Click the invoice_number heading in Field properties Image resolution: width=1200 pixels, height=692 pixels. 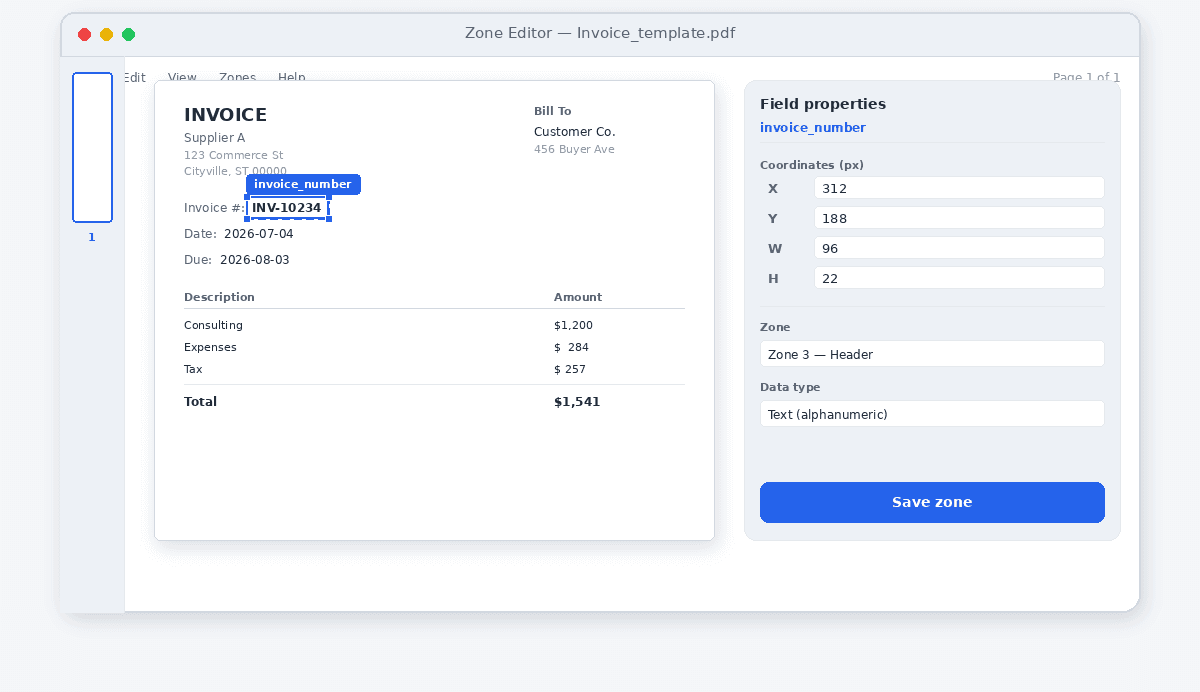click(x=813, y=128)
